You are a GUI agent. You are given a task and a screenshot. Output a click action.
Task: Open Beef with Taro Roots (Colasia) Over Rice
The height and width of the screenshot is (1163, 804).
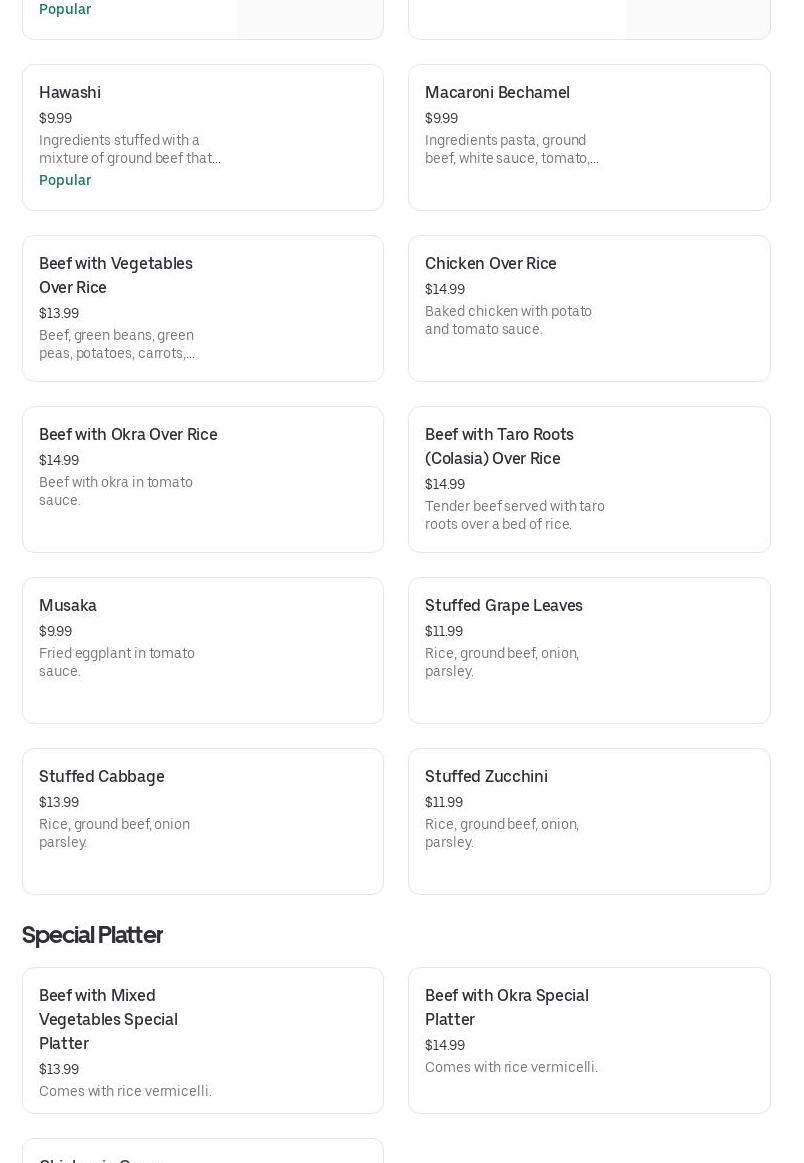589,479
